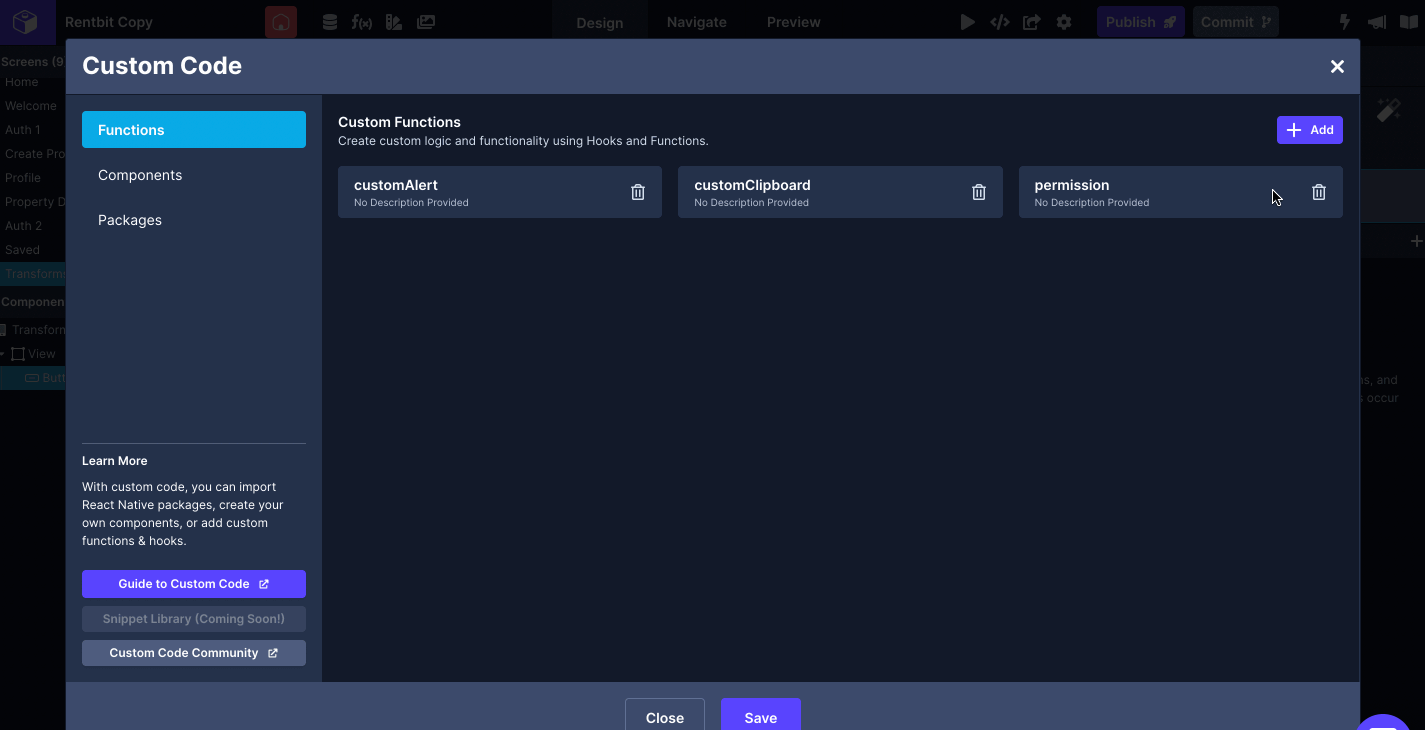Screen dimensions: 1425x730
Task: Select the Welcome screen in sidebar
Action: coord(31,106)
